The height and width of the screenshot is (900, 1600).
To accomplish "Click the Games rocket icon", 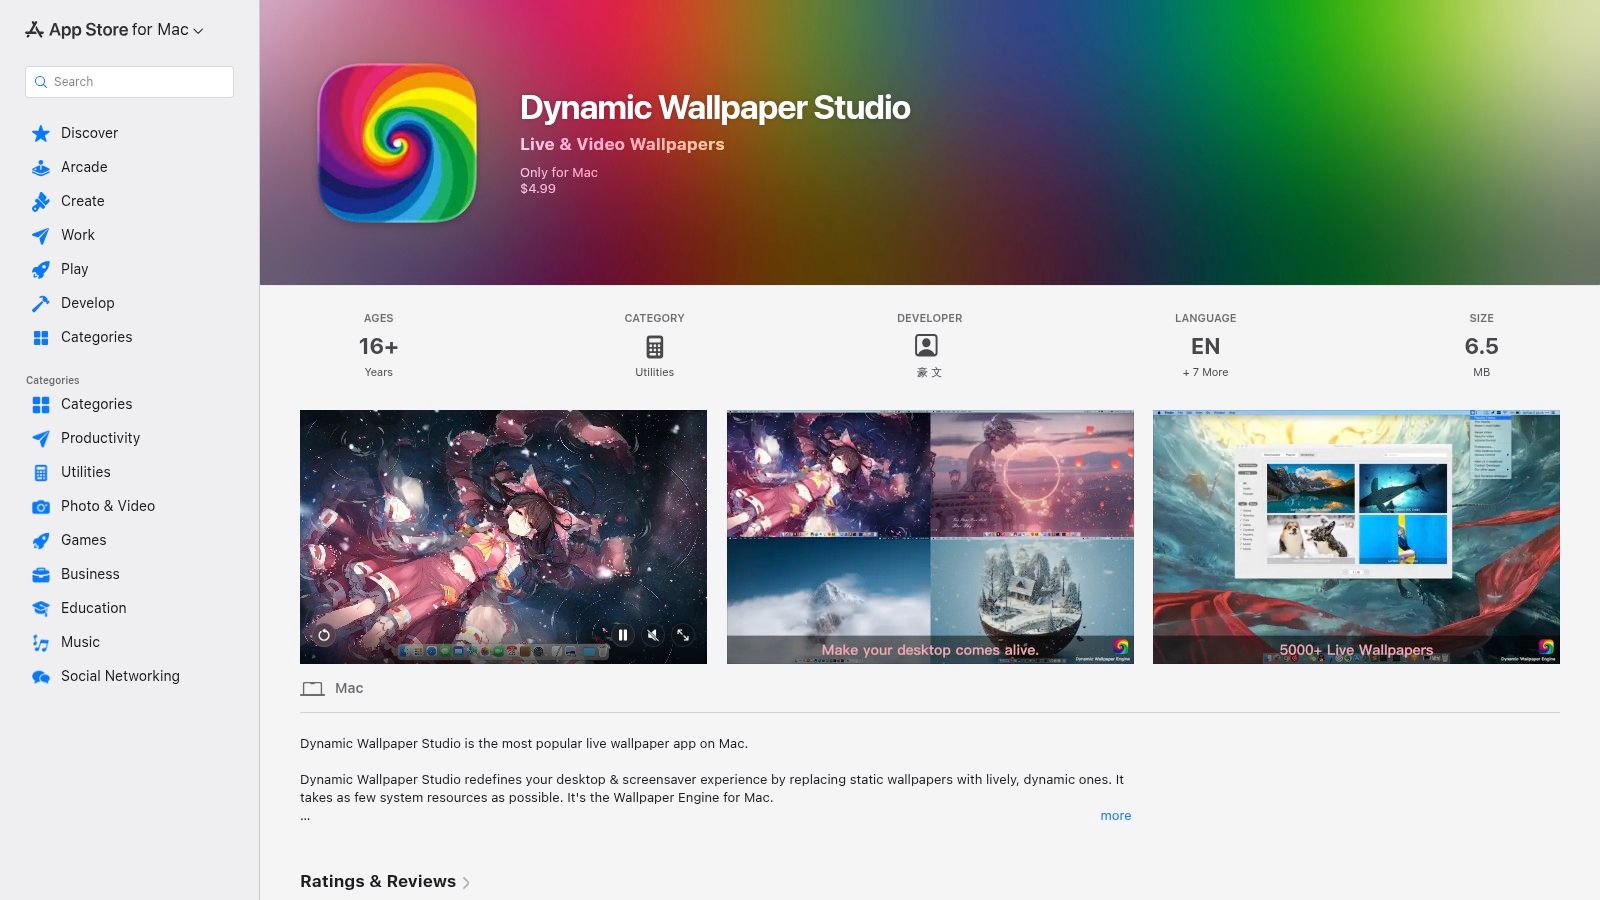I will click(41, 540).
